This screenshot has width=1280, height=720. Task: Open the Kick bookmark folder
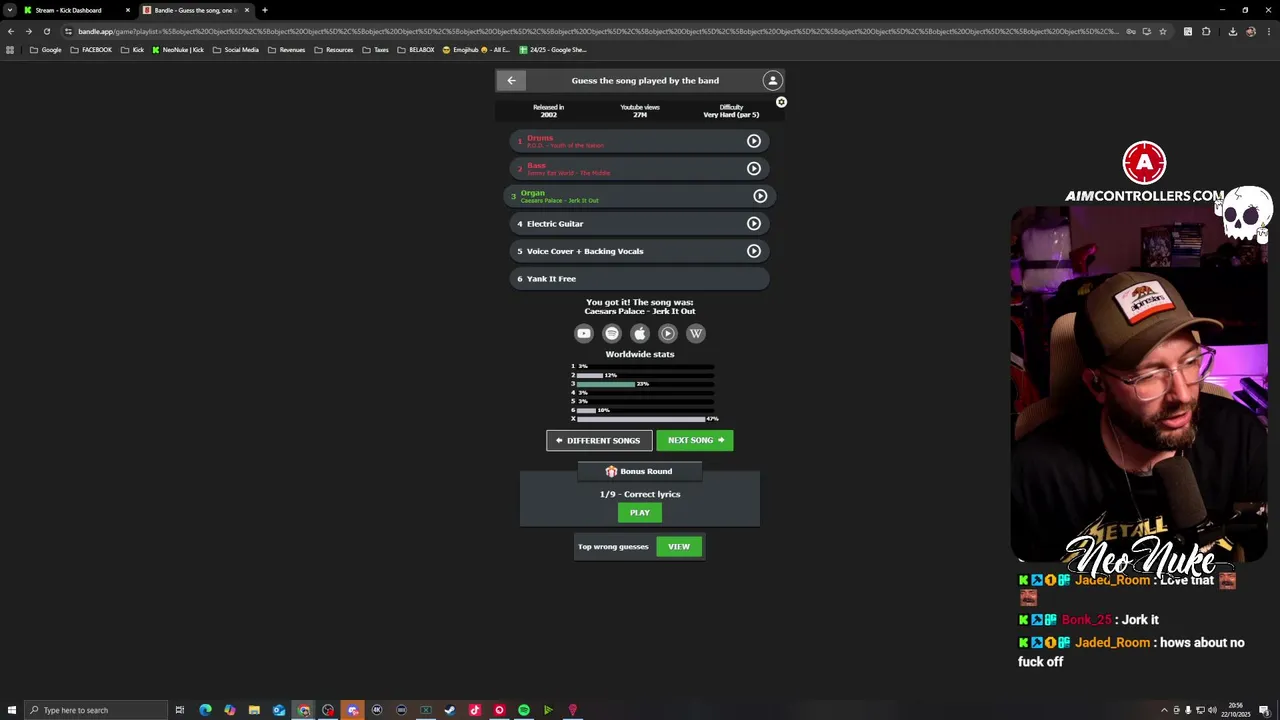[x=132, y=50]
